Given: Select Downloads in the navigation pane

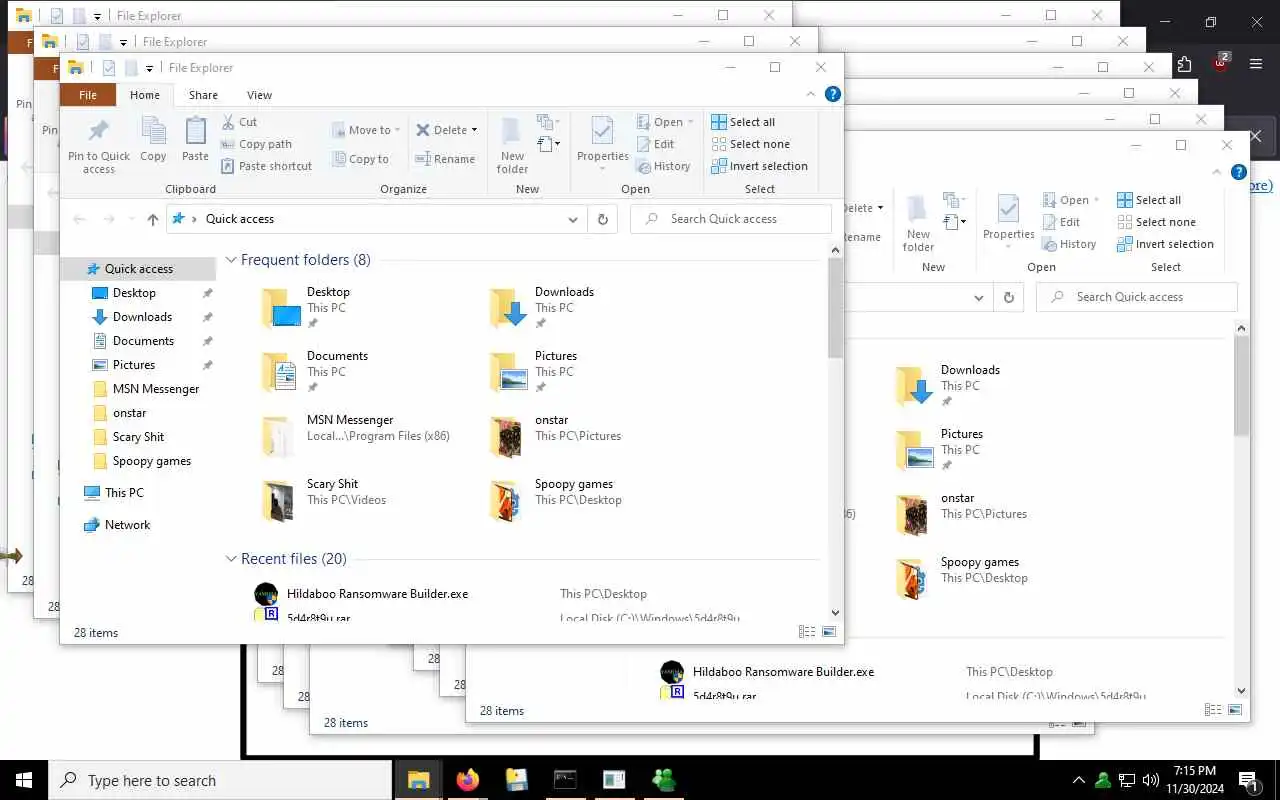Looking at the screenshot, I should click(142, 317).
